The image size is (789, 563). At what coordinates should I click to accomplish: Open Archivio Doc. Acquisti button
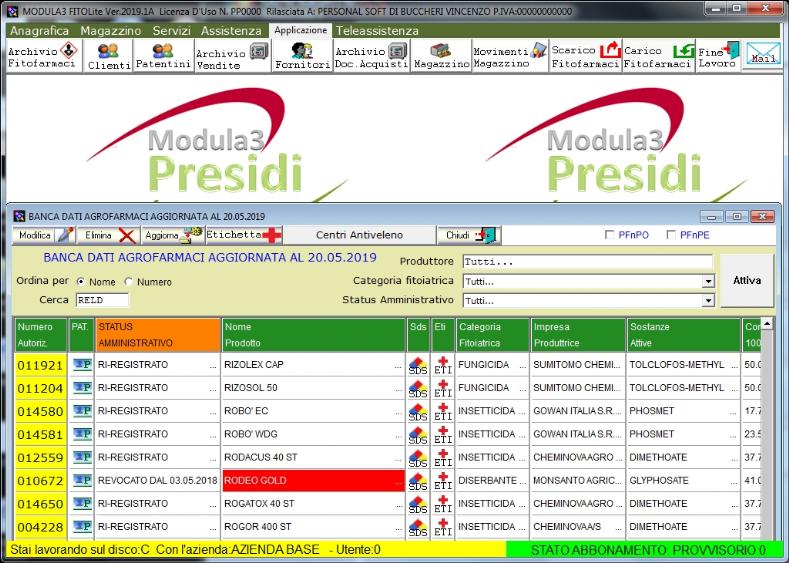tap(371, 56)
